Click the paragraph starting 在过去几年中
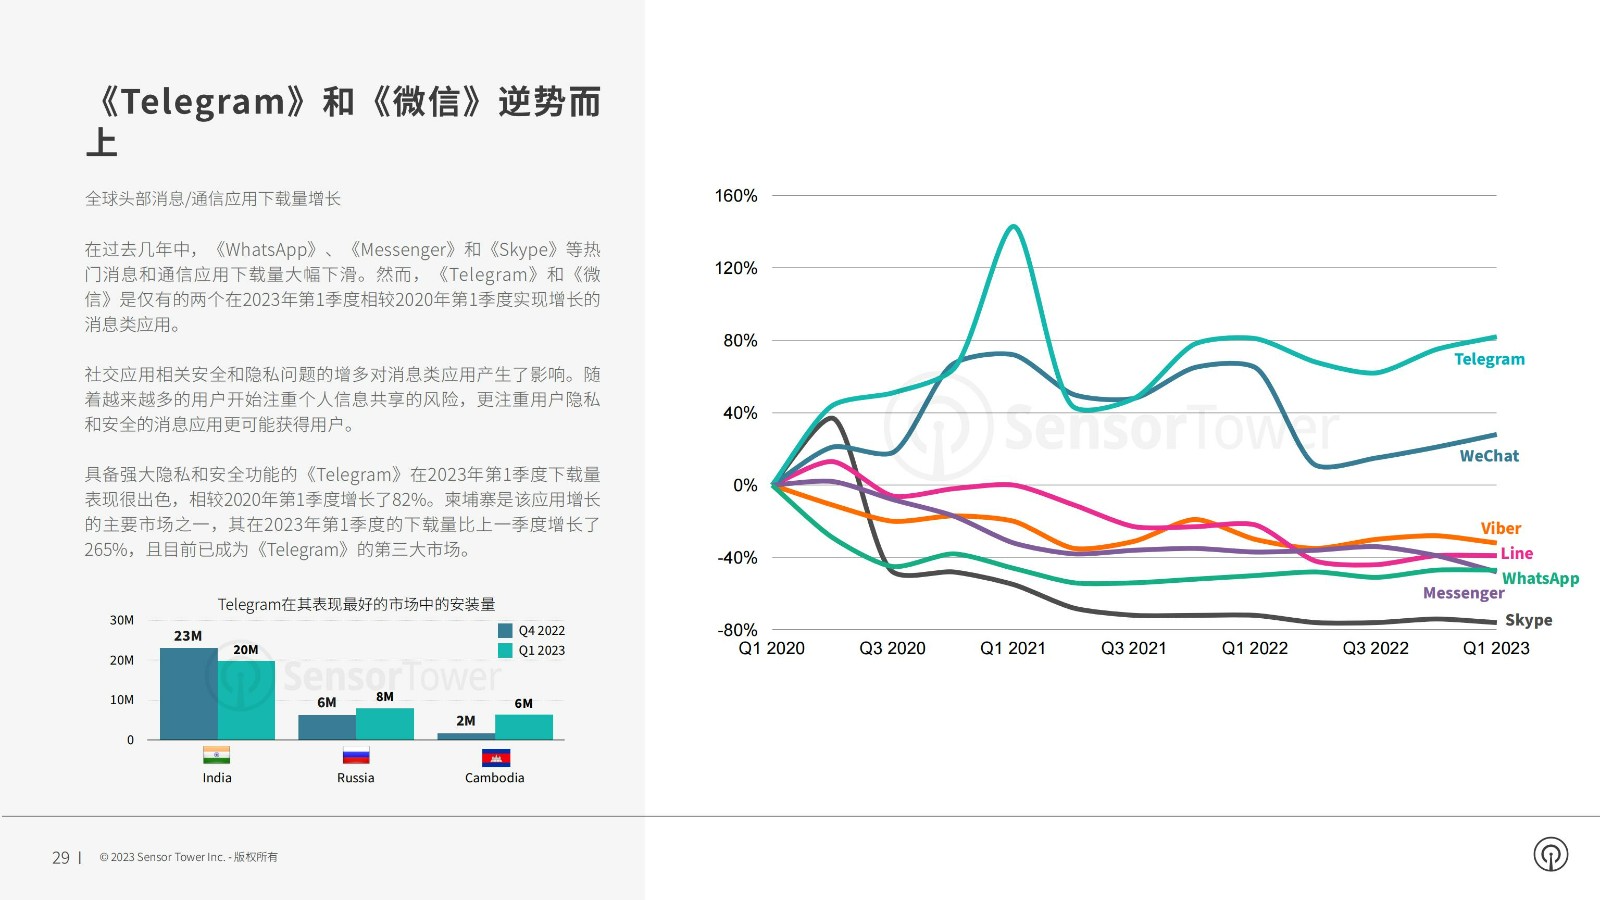Screen dimensions: 1600x900 (x=342, y=287)
